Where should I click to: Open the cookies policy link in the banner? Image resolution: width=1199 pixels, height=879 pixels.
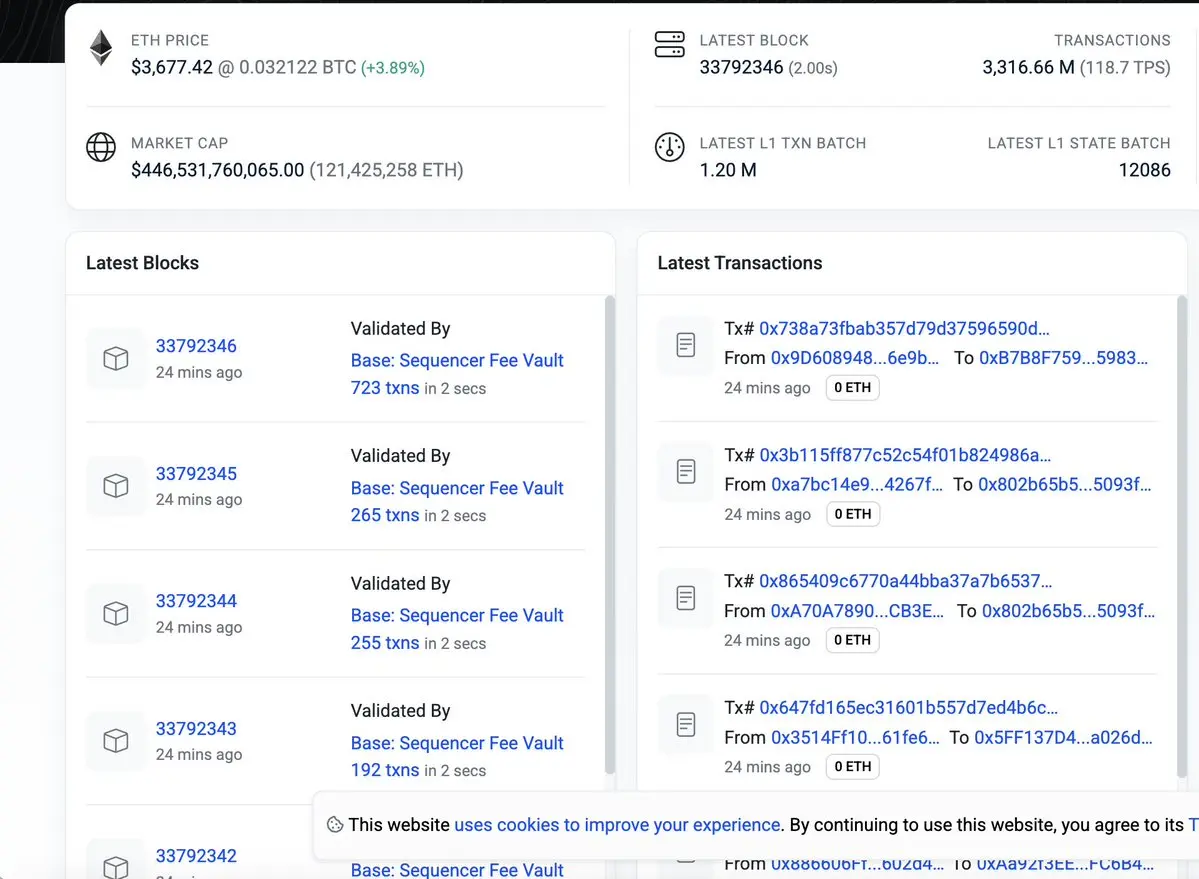617,825
